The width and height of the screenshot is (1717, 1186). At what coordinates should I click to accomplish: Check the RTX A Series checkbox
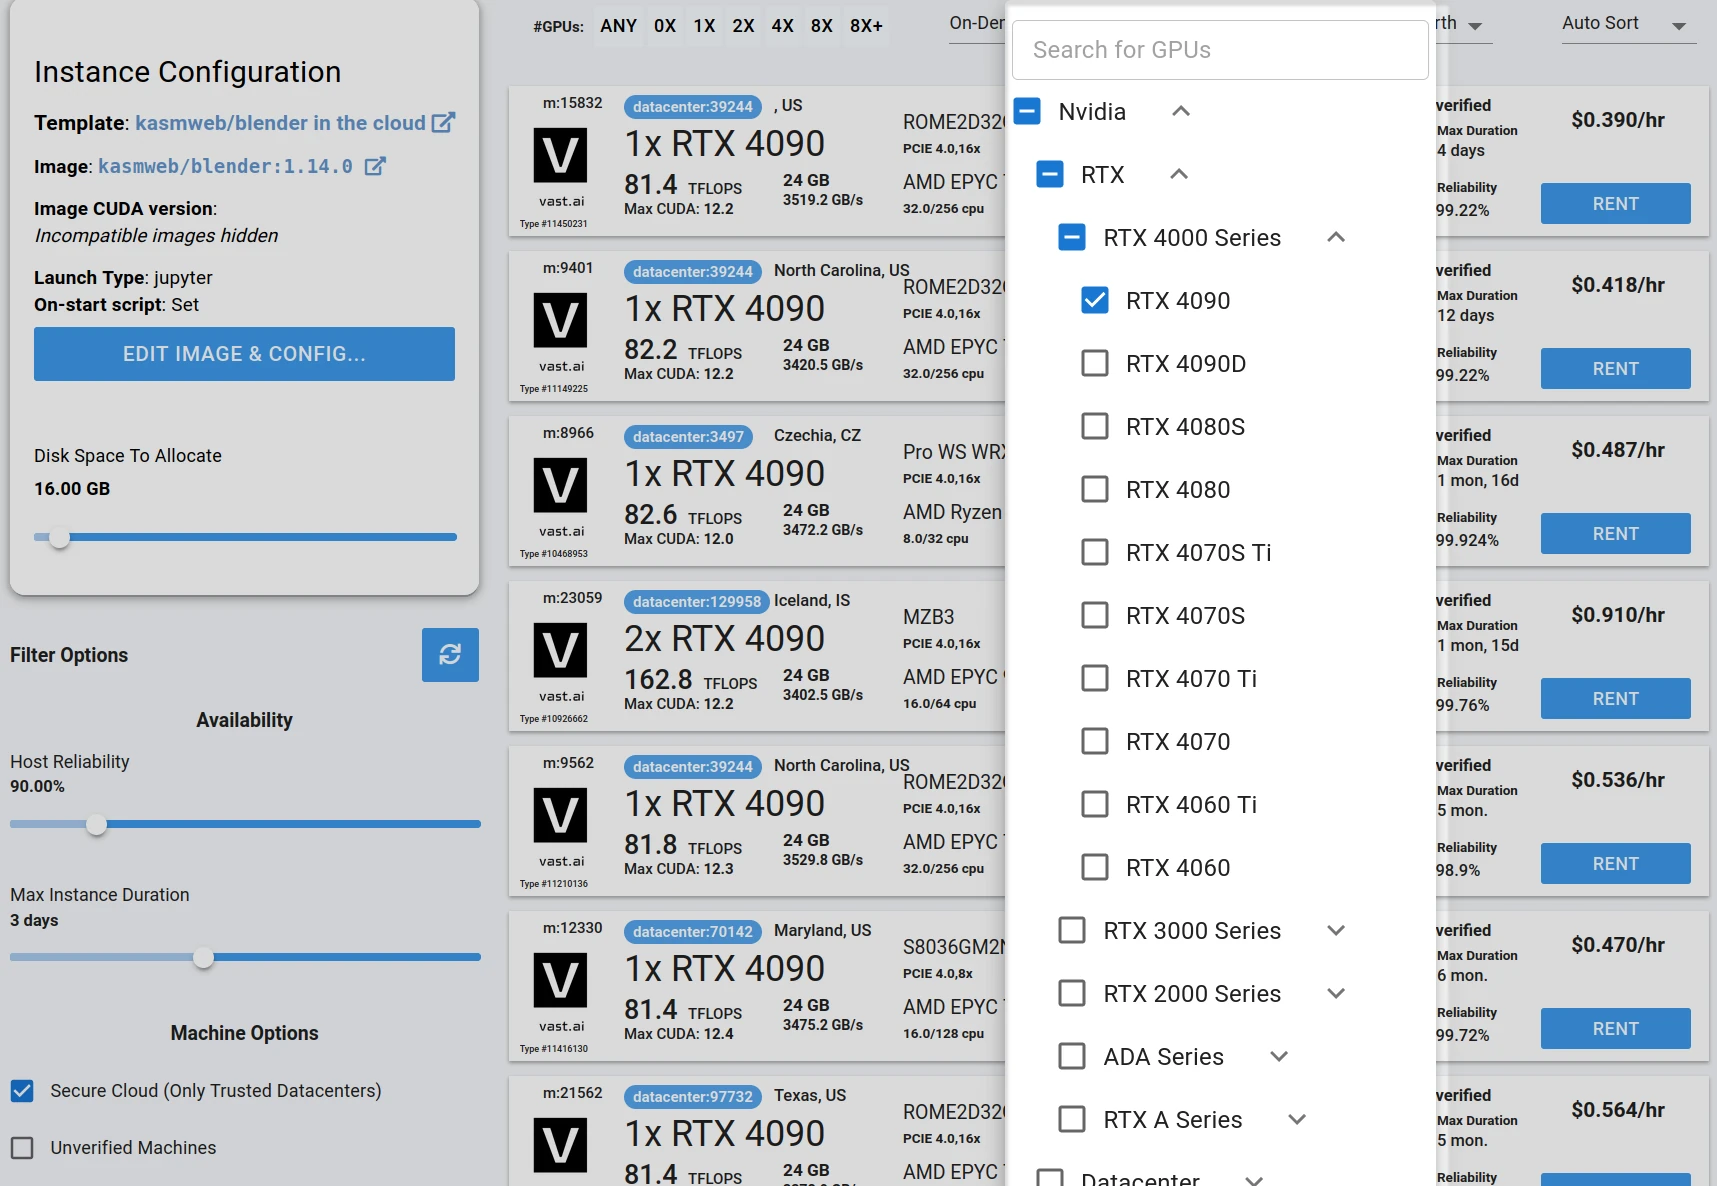click(1072, 1119)
